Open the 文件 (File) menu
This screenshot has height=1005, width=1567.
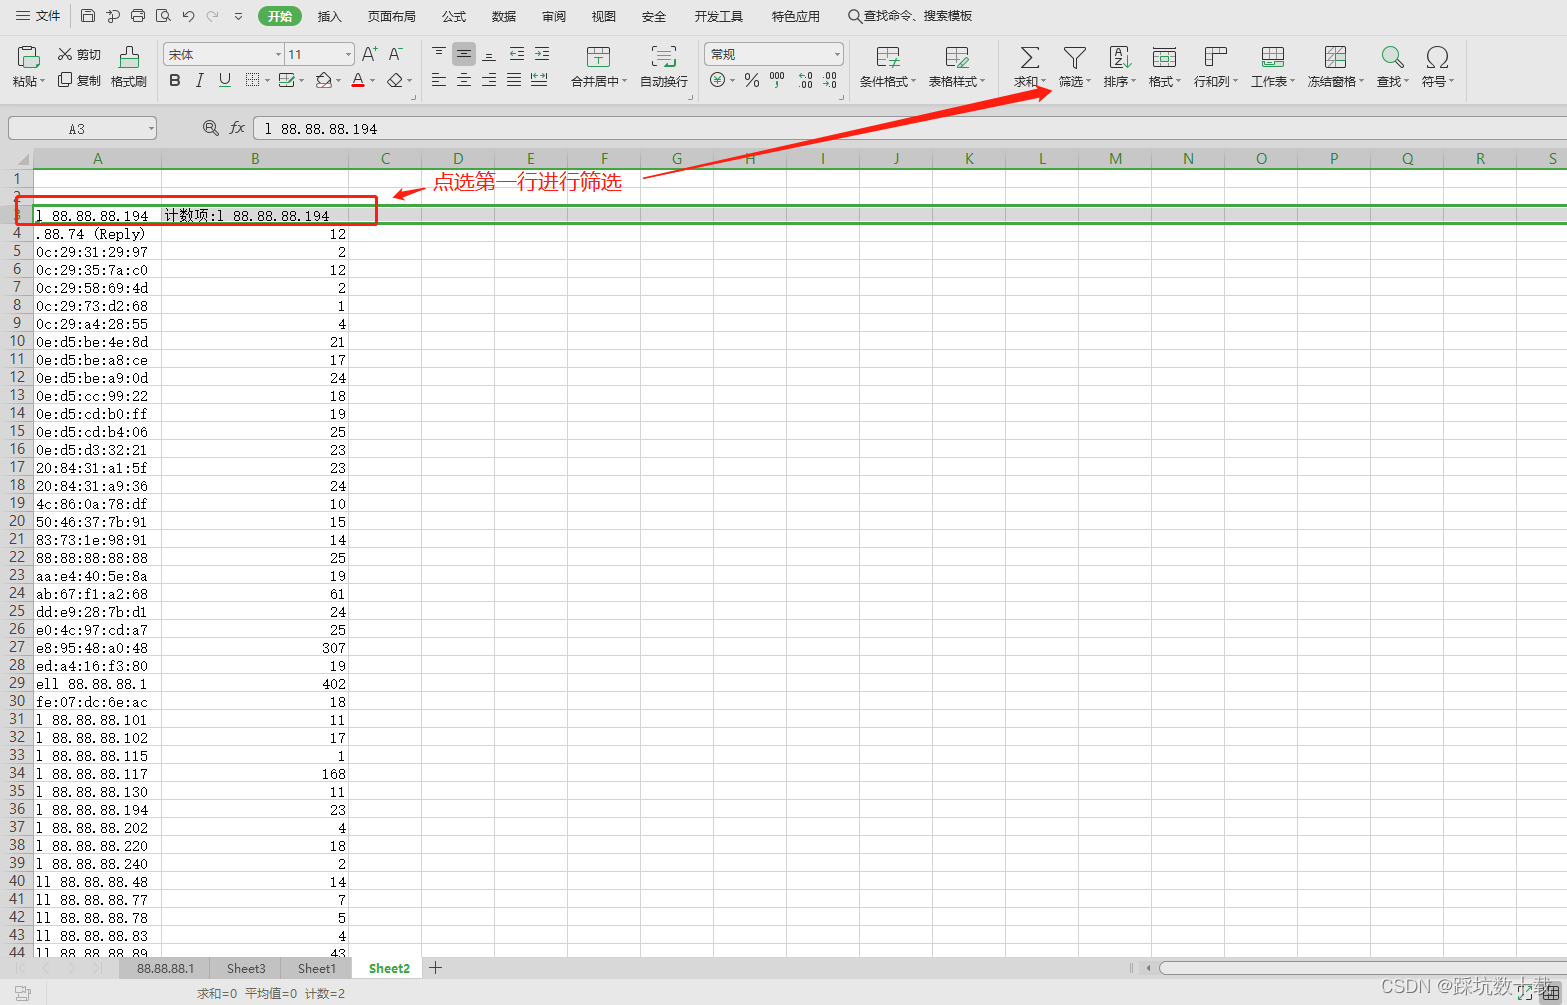(38, 16)
